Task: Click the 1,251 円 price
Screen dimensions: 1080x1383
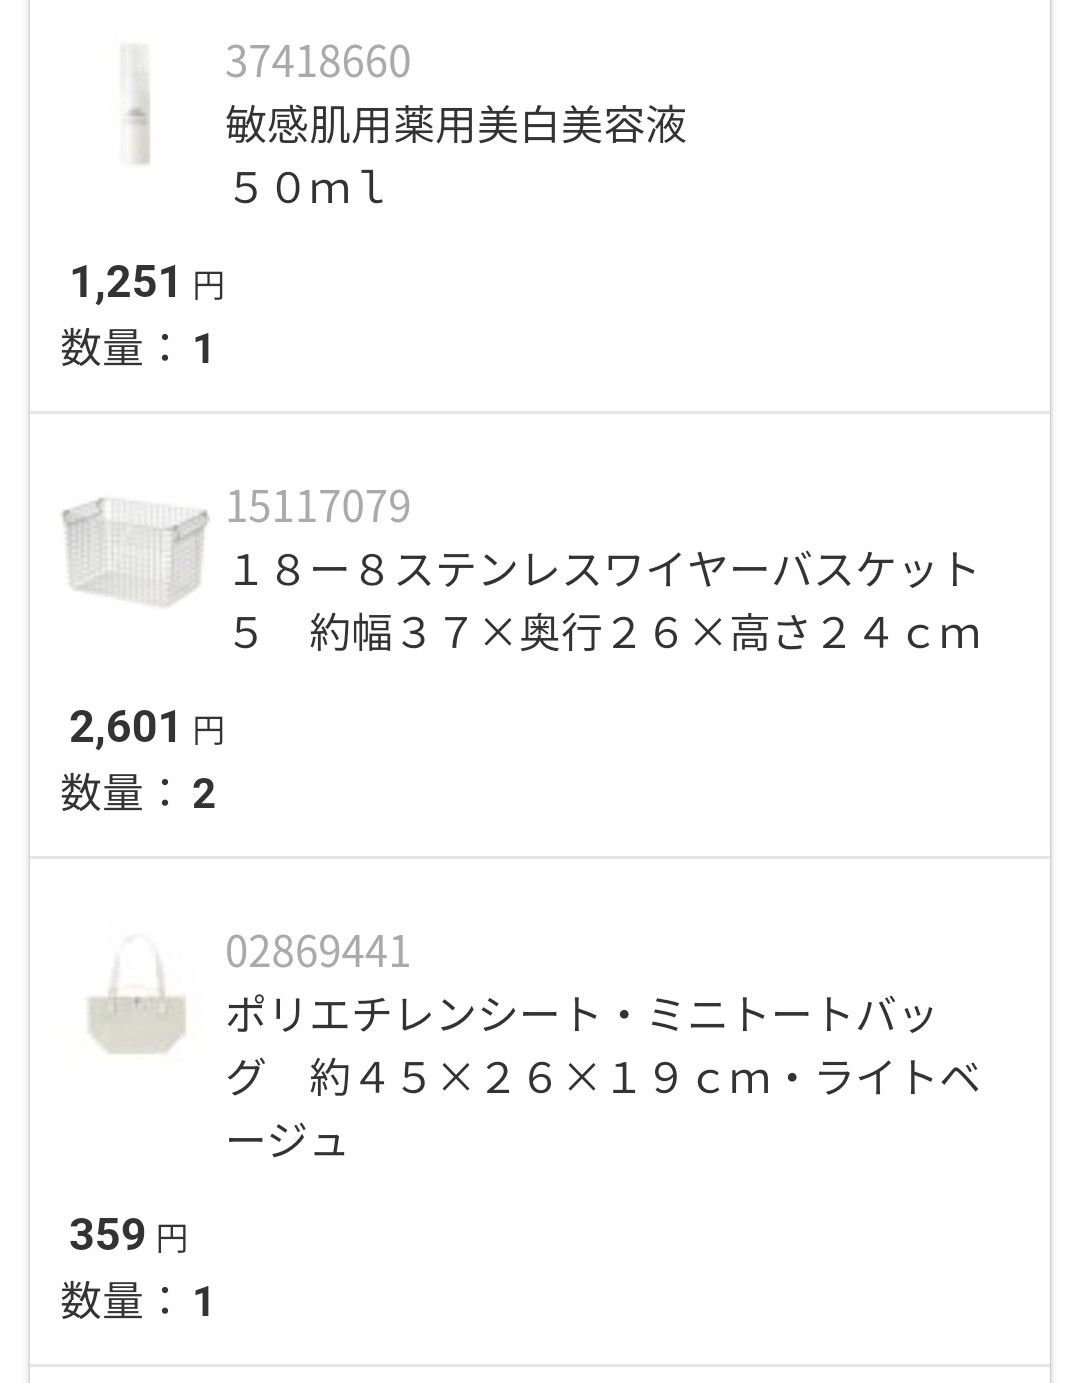Action: pyautogui.click(x=146, y=284)
